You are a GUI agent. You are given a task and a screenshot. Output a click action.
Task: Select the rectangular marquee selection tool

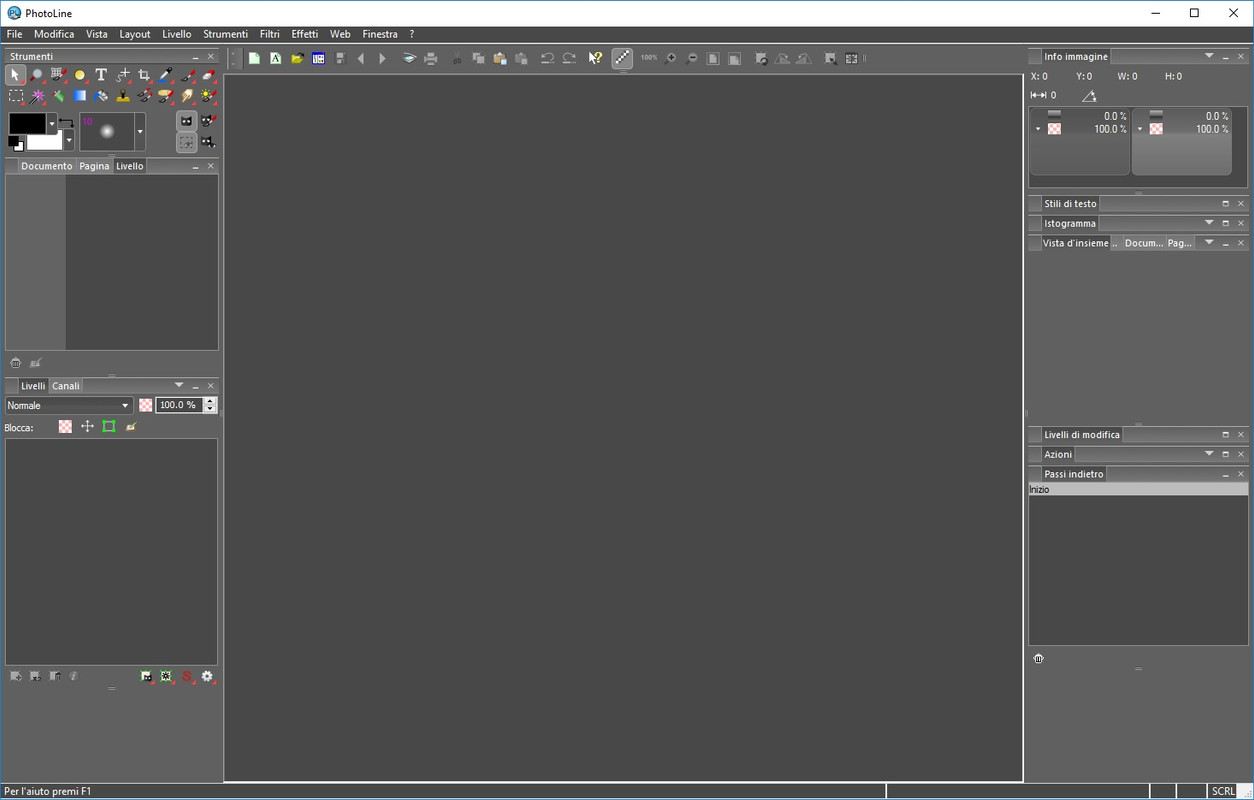coord(15,96)
